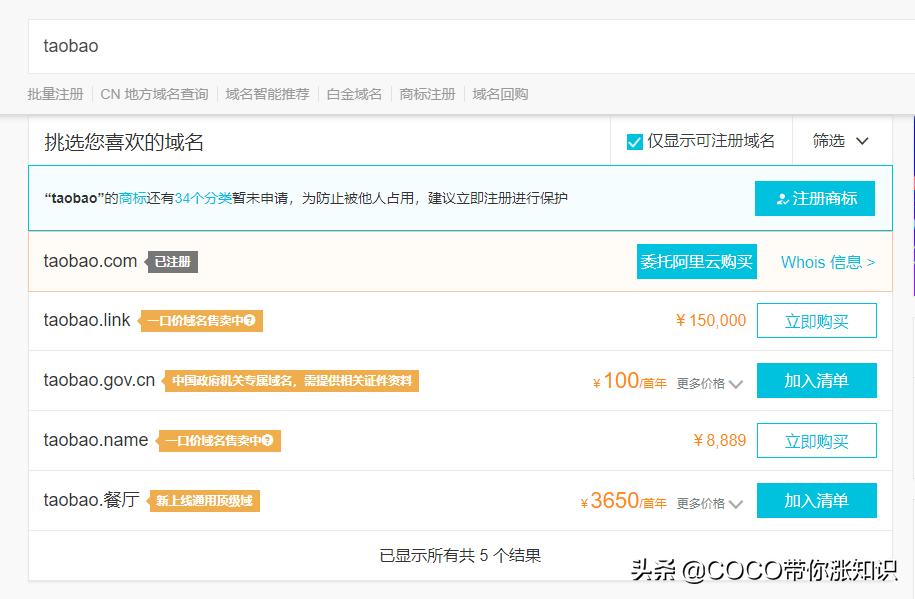Click 委托阿里云购买 for taobao.com
This screenshot has width=915, height=599.
tap(697, 262)
